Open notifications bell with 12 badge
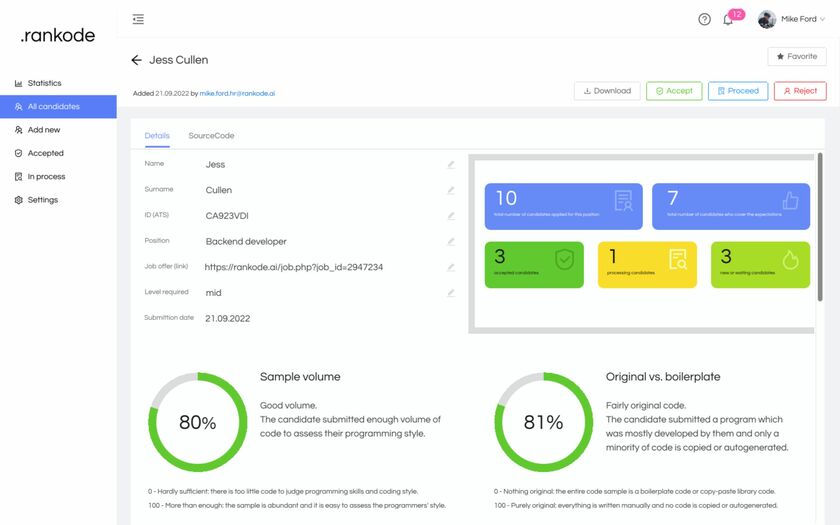The width and height of the screenshot is (840, 525). coord(729,19)
